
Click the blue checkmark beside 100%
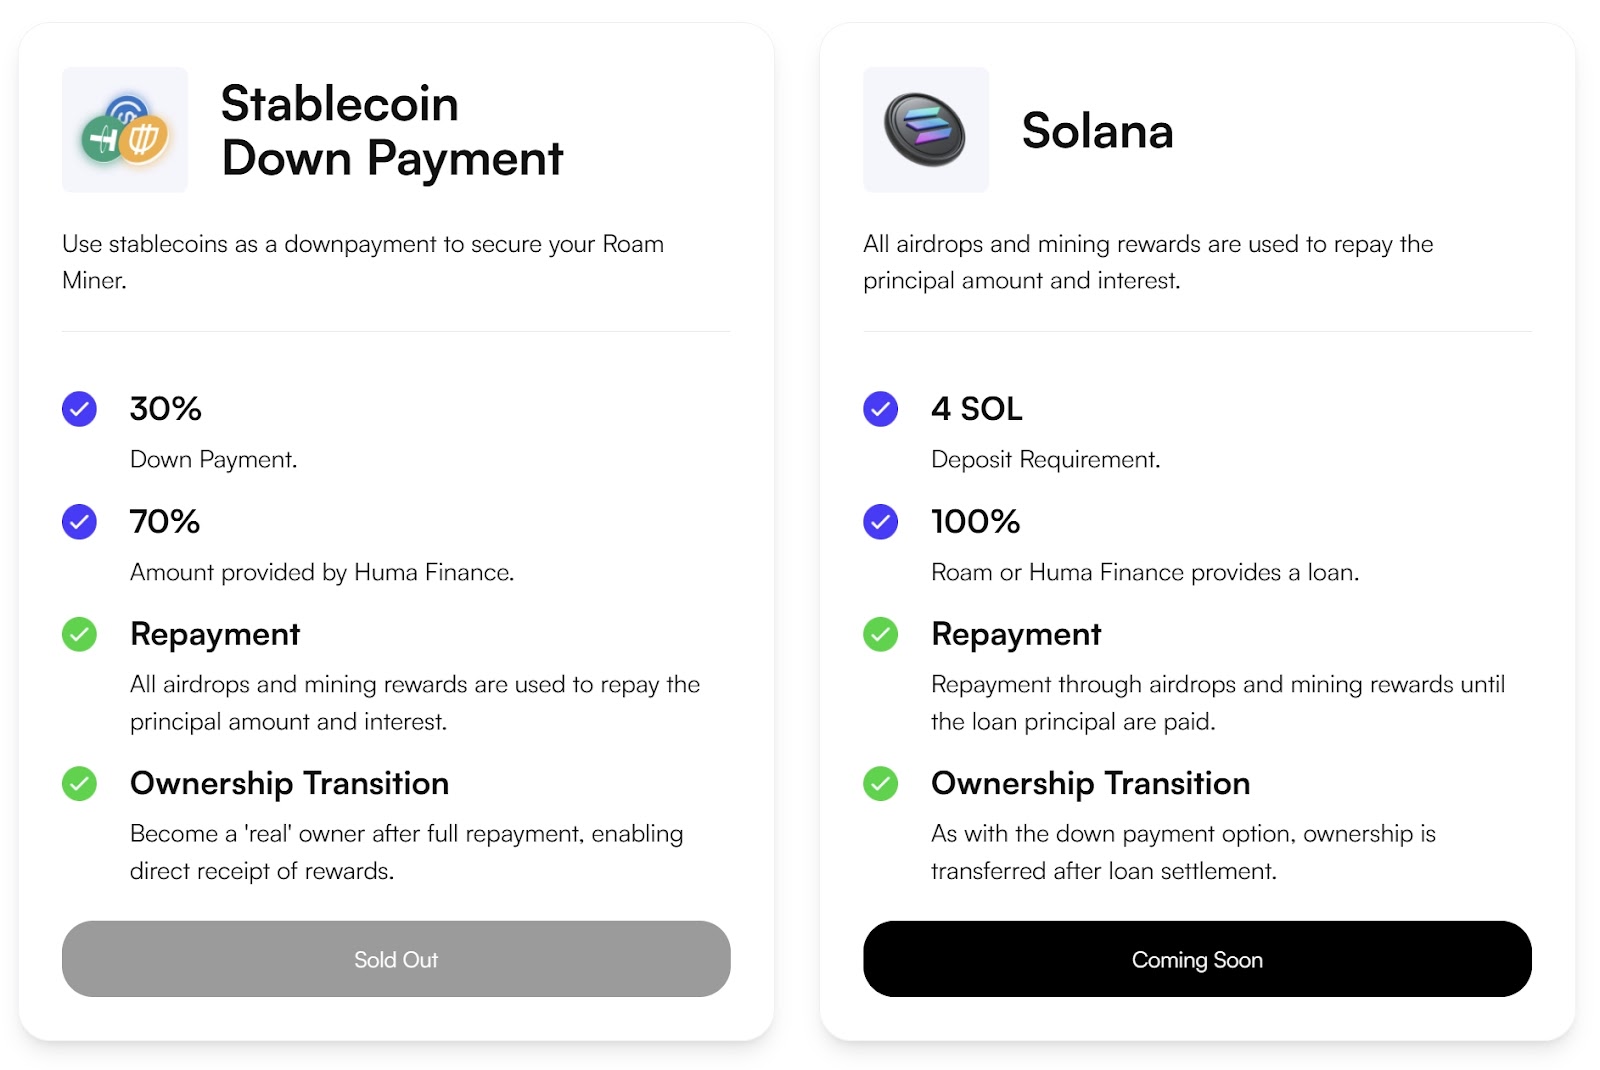(880, 522)
